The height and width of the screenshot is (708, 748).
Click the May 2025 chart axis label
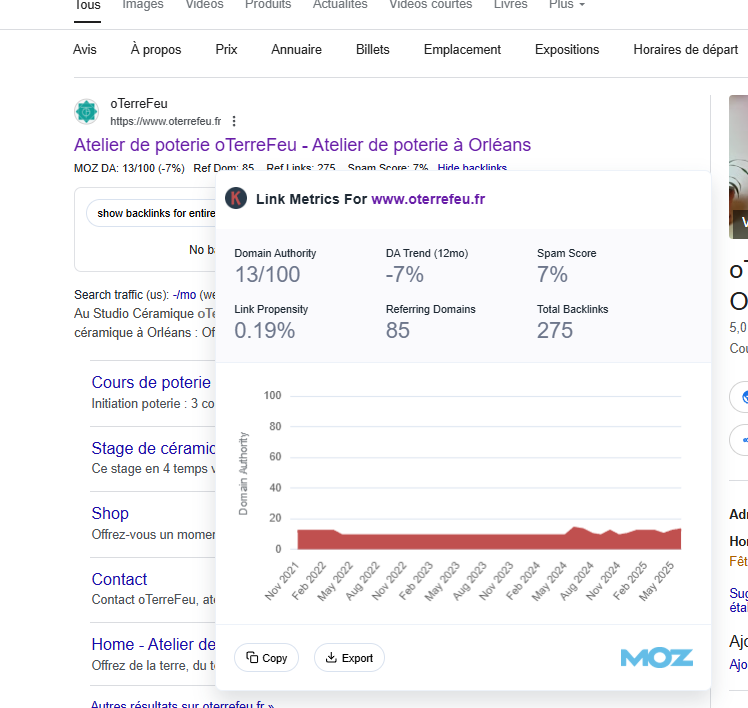[656, 581]
